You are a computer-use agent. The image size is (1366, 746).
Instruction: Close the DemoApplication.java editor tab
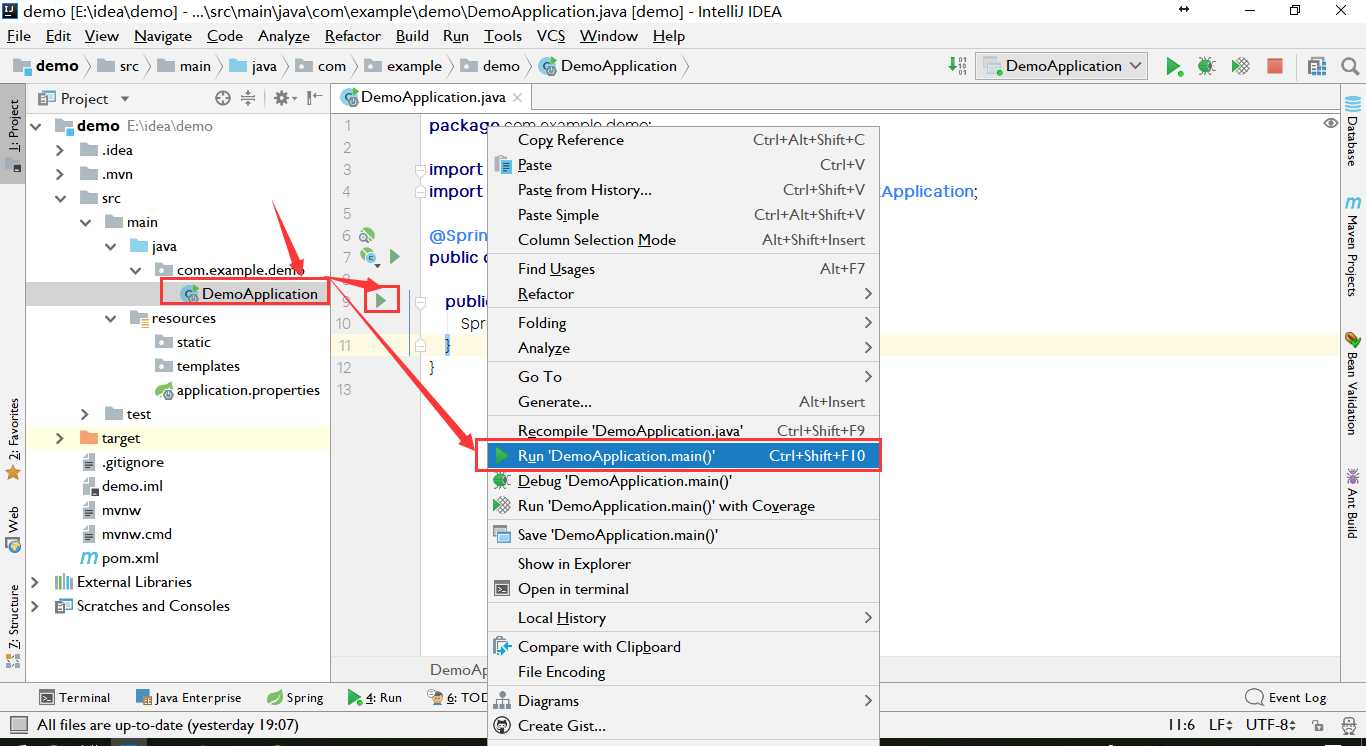(517, 97)
